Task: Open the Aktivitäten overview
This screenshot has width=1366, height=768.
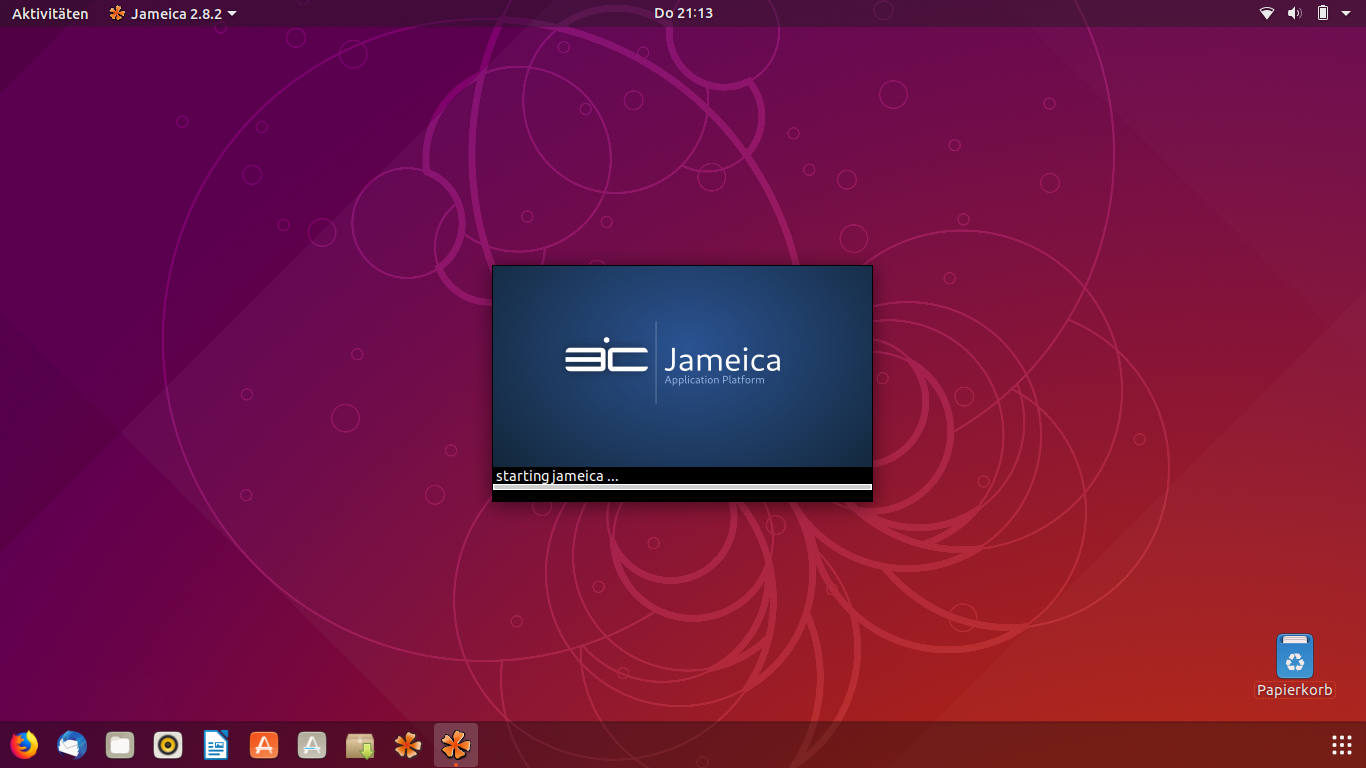Action: click(50, 13)
